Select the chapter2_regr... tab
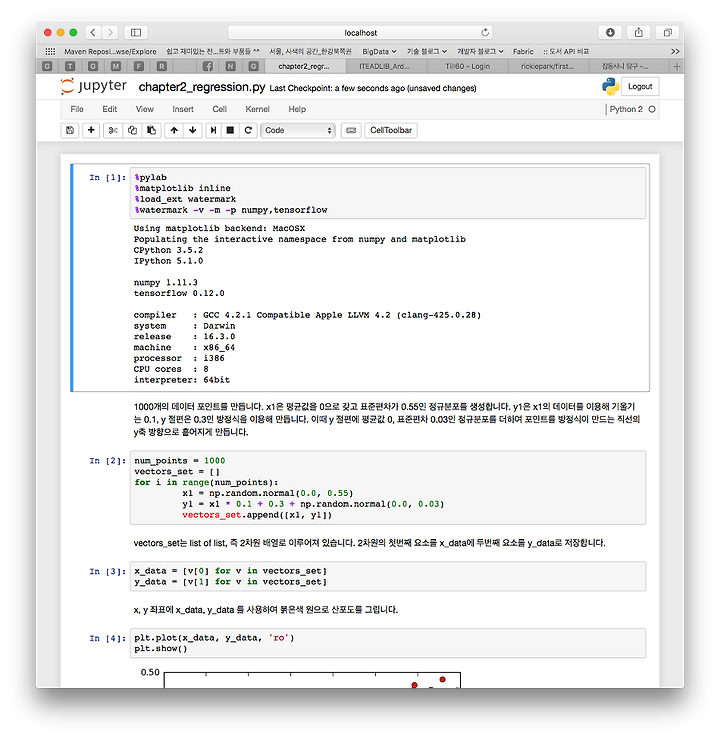 (x=304, y=66)
